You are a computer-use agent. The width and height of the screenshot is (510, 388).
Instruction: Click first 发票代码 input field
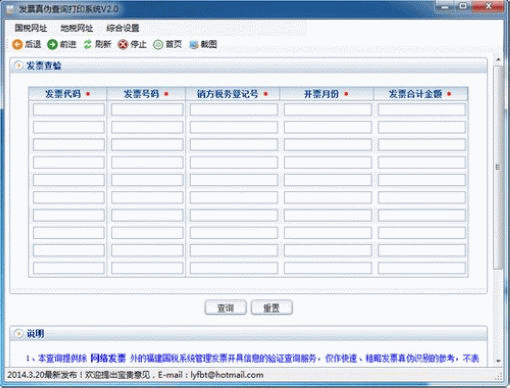click(x=69, y=110)
